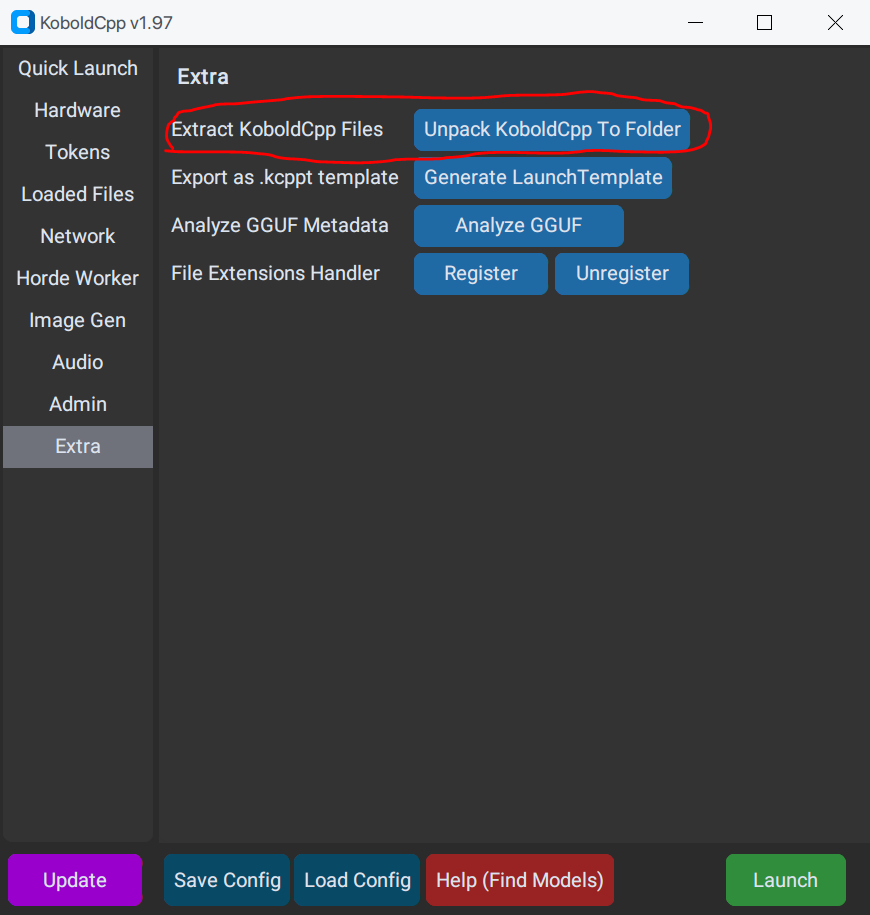This screenshot has width=870, height=915.
Task: Click the 'Extract KoboldCpp Files' label
Action: pos(277,130)
